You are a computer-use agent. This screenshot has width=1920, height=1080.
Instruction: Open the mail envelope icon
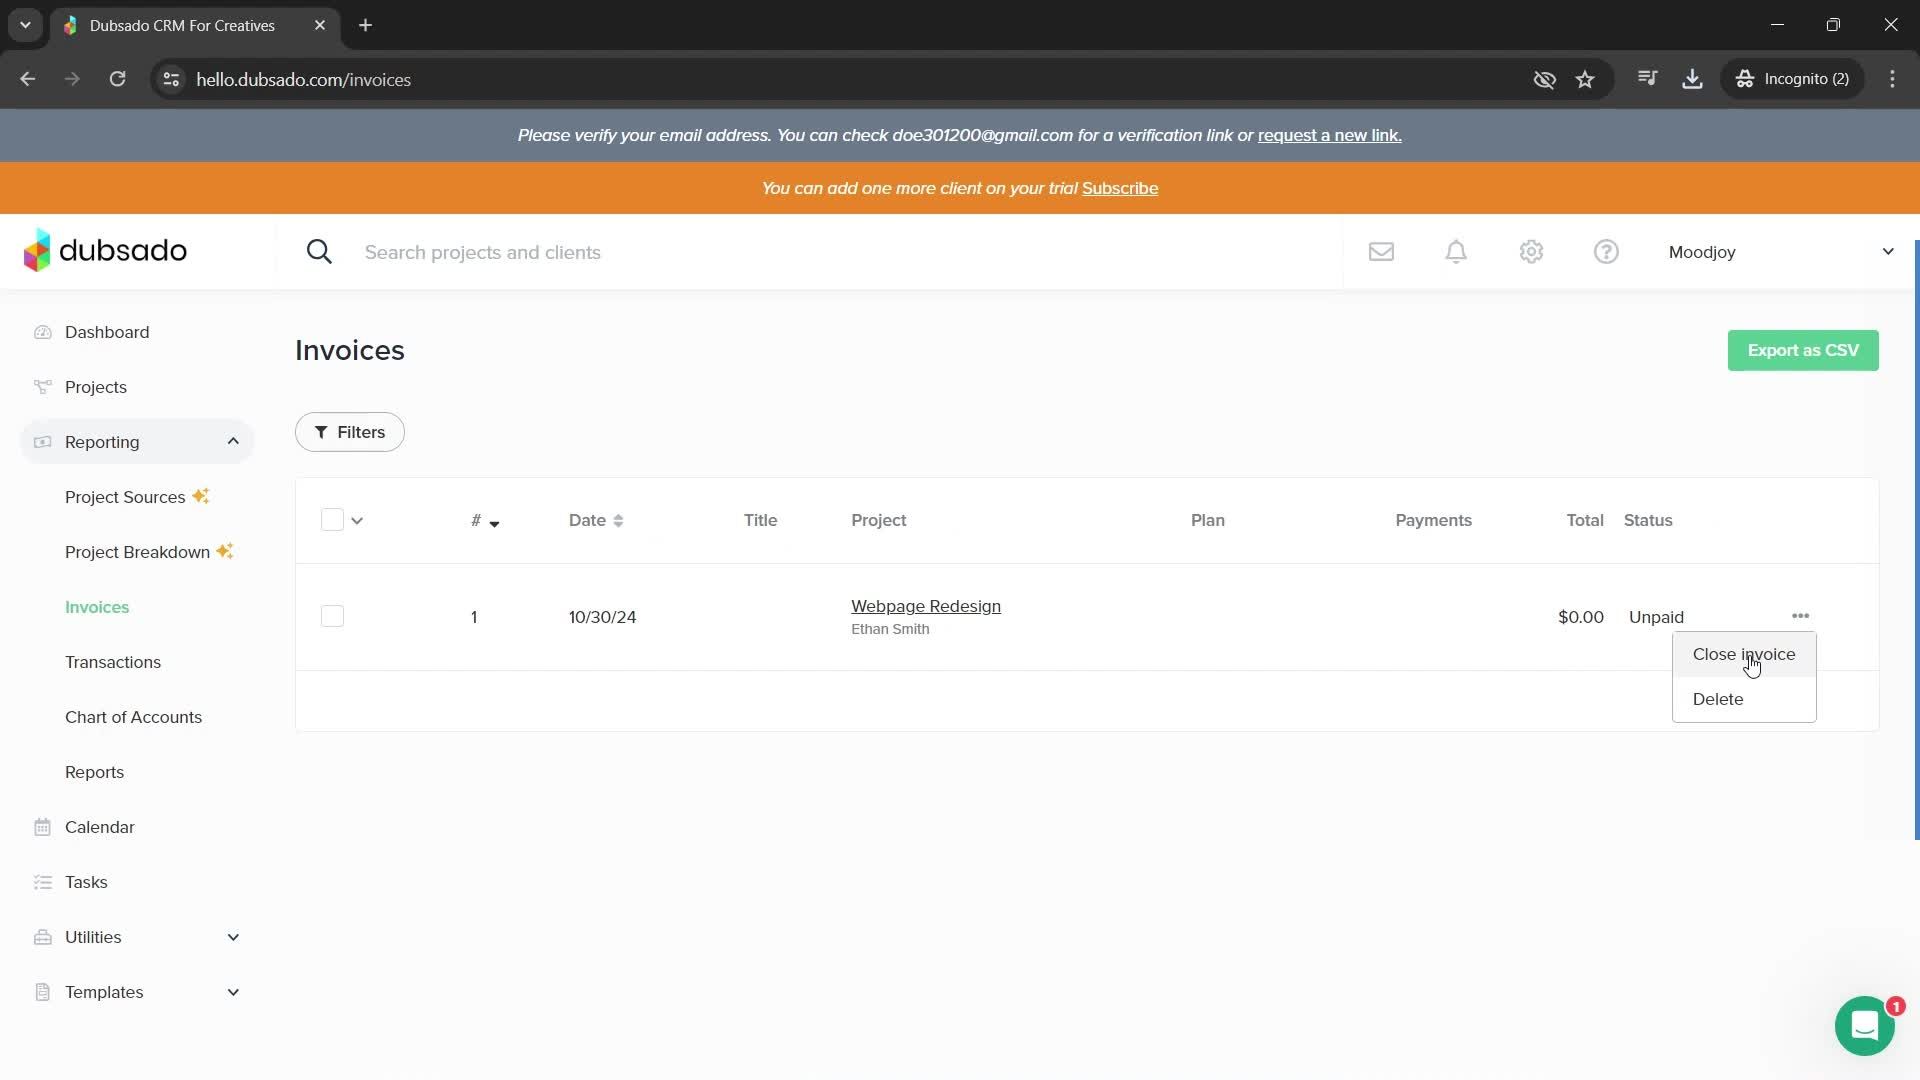[x=1381, y=252]
